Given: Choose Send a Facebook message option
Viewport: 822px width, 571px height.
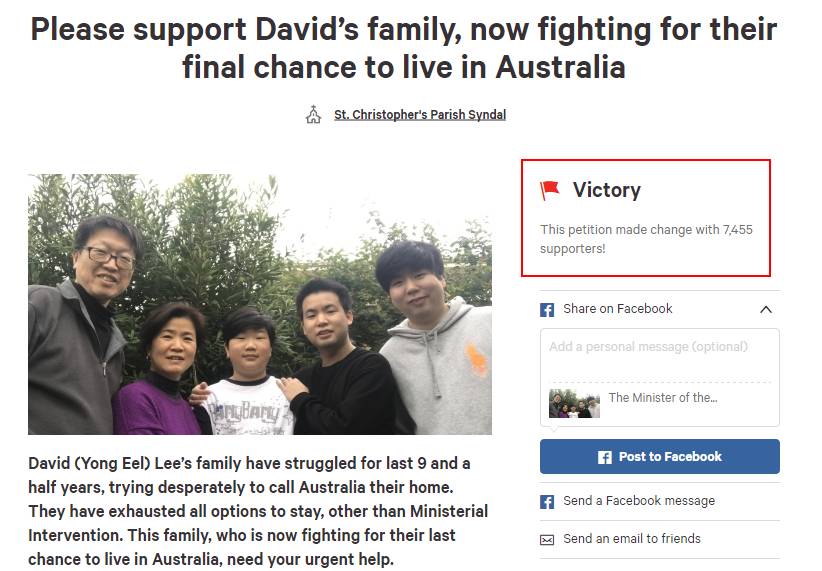Looking at the screenshot, I should pyautogui.click(x=639, y=501).
